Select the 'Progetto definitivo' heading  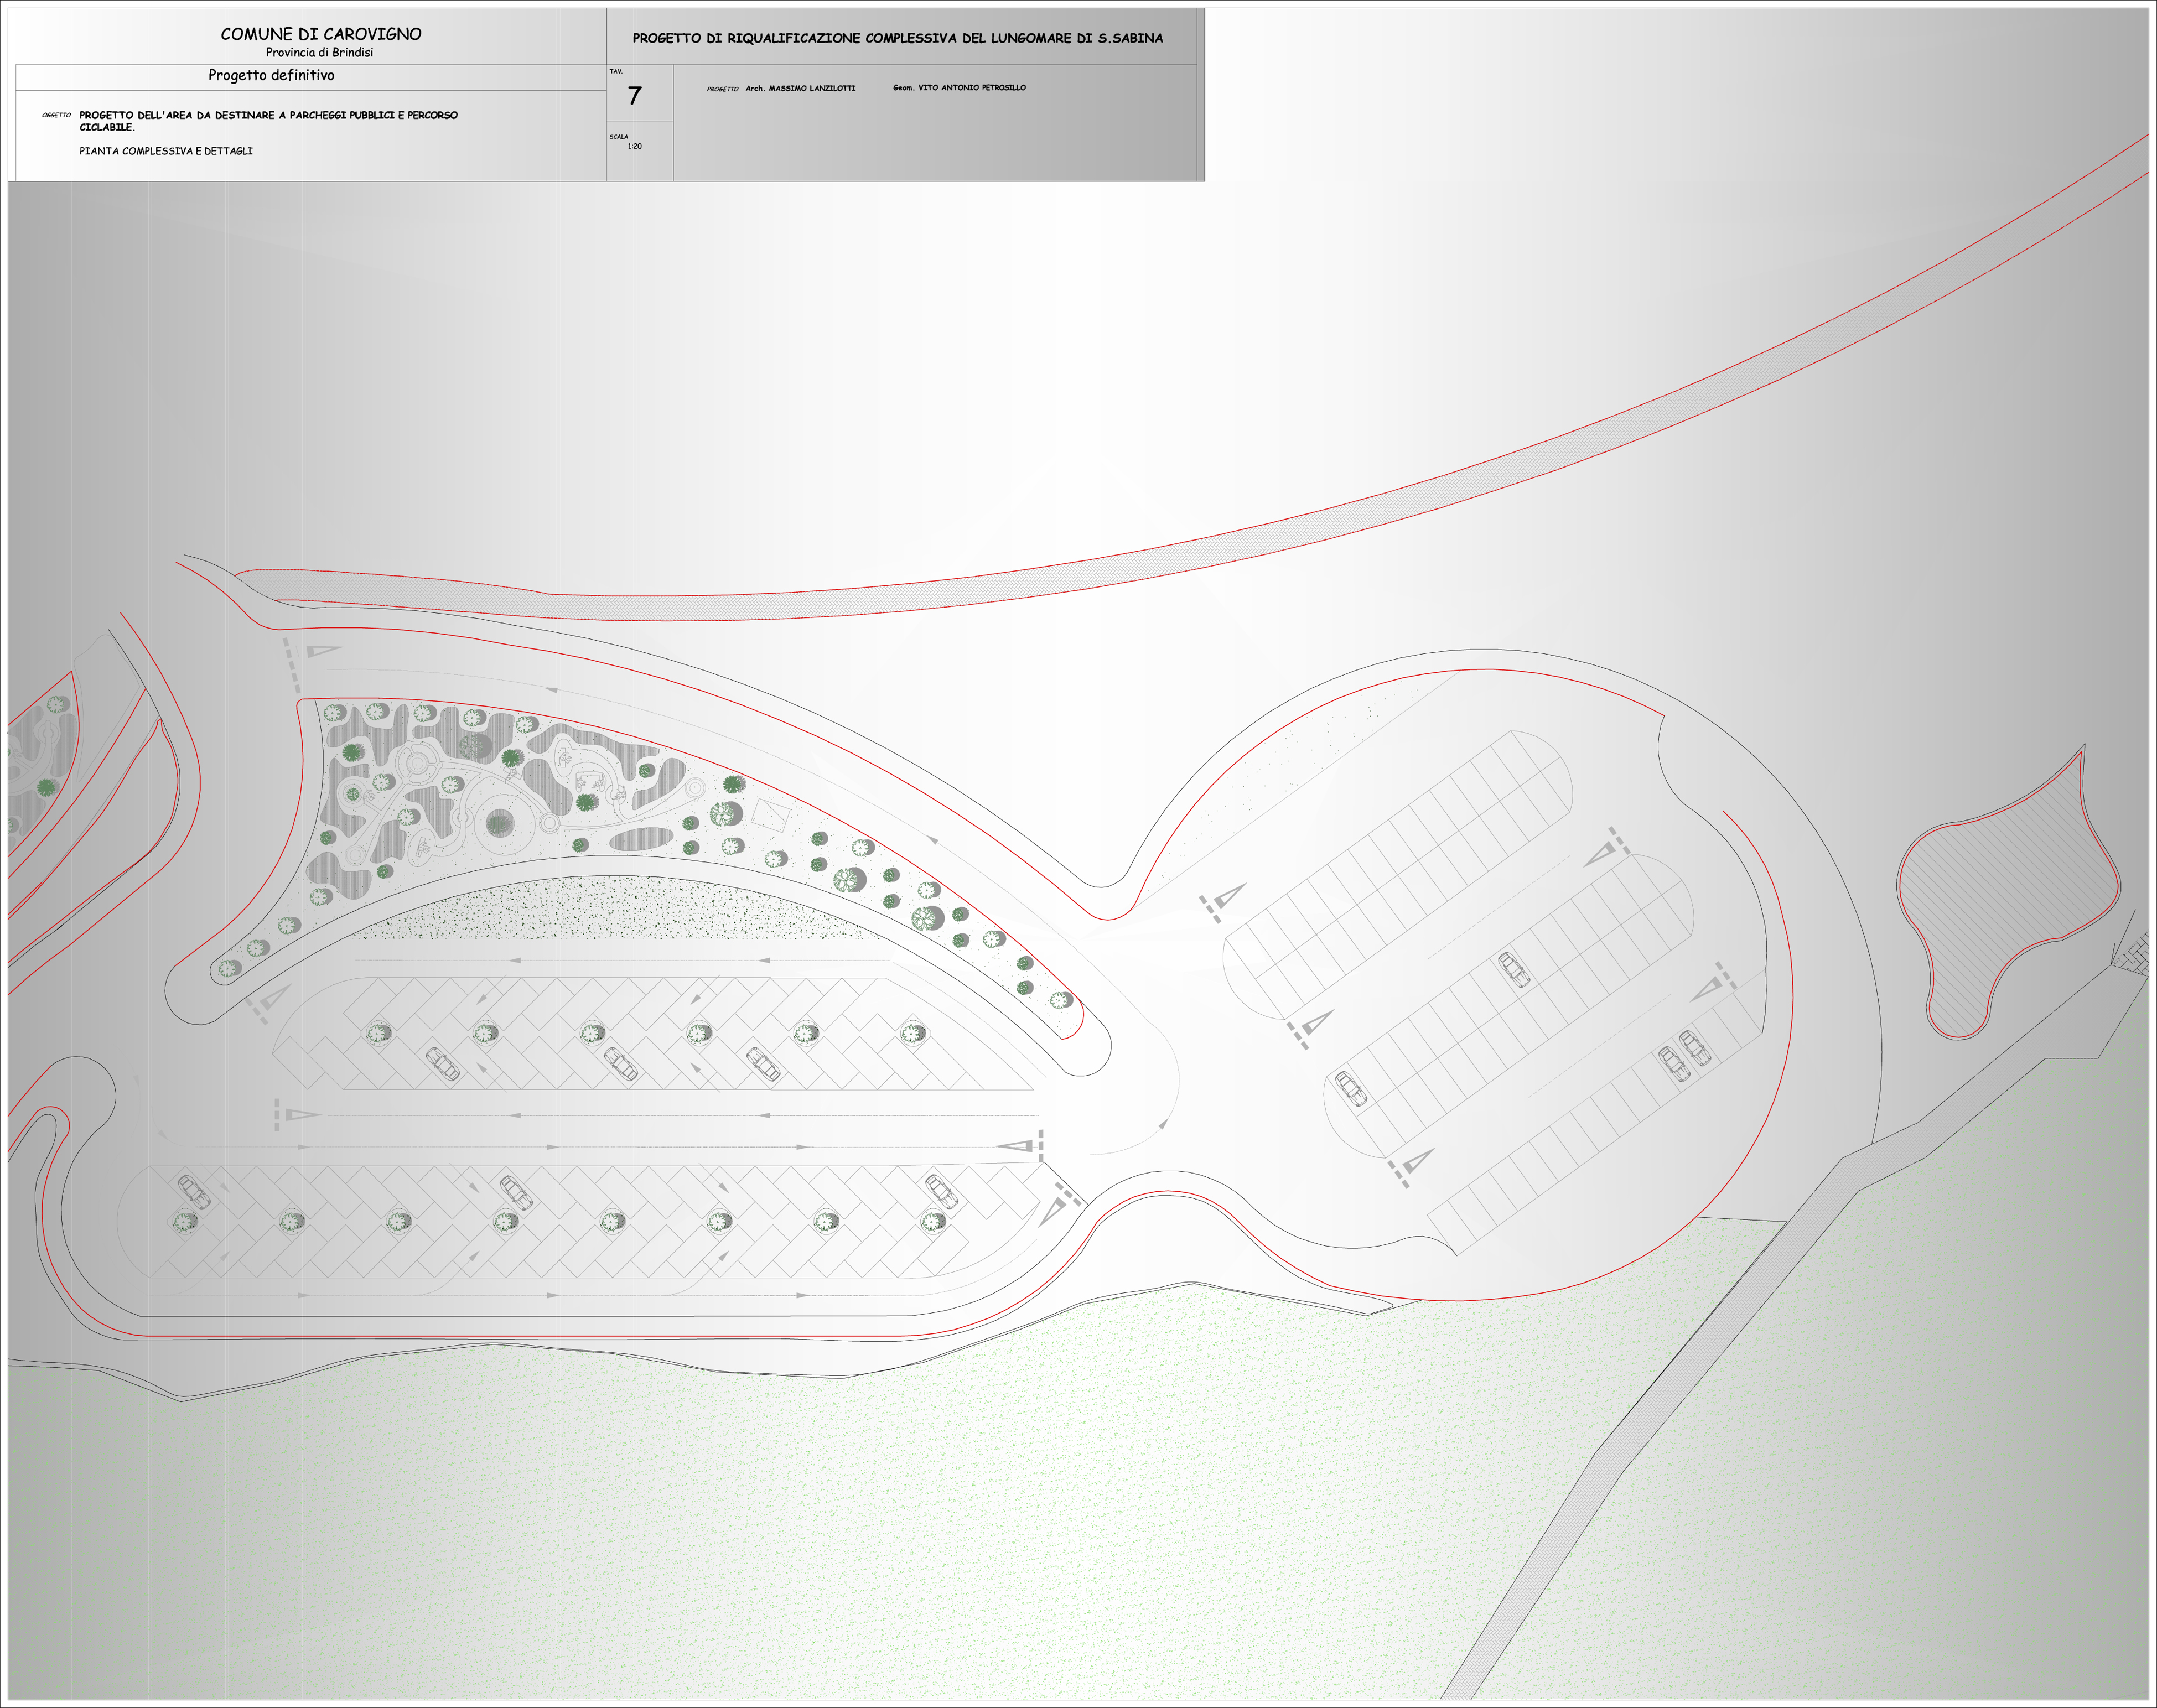click(271, 75)
